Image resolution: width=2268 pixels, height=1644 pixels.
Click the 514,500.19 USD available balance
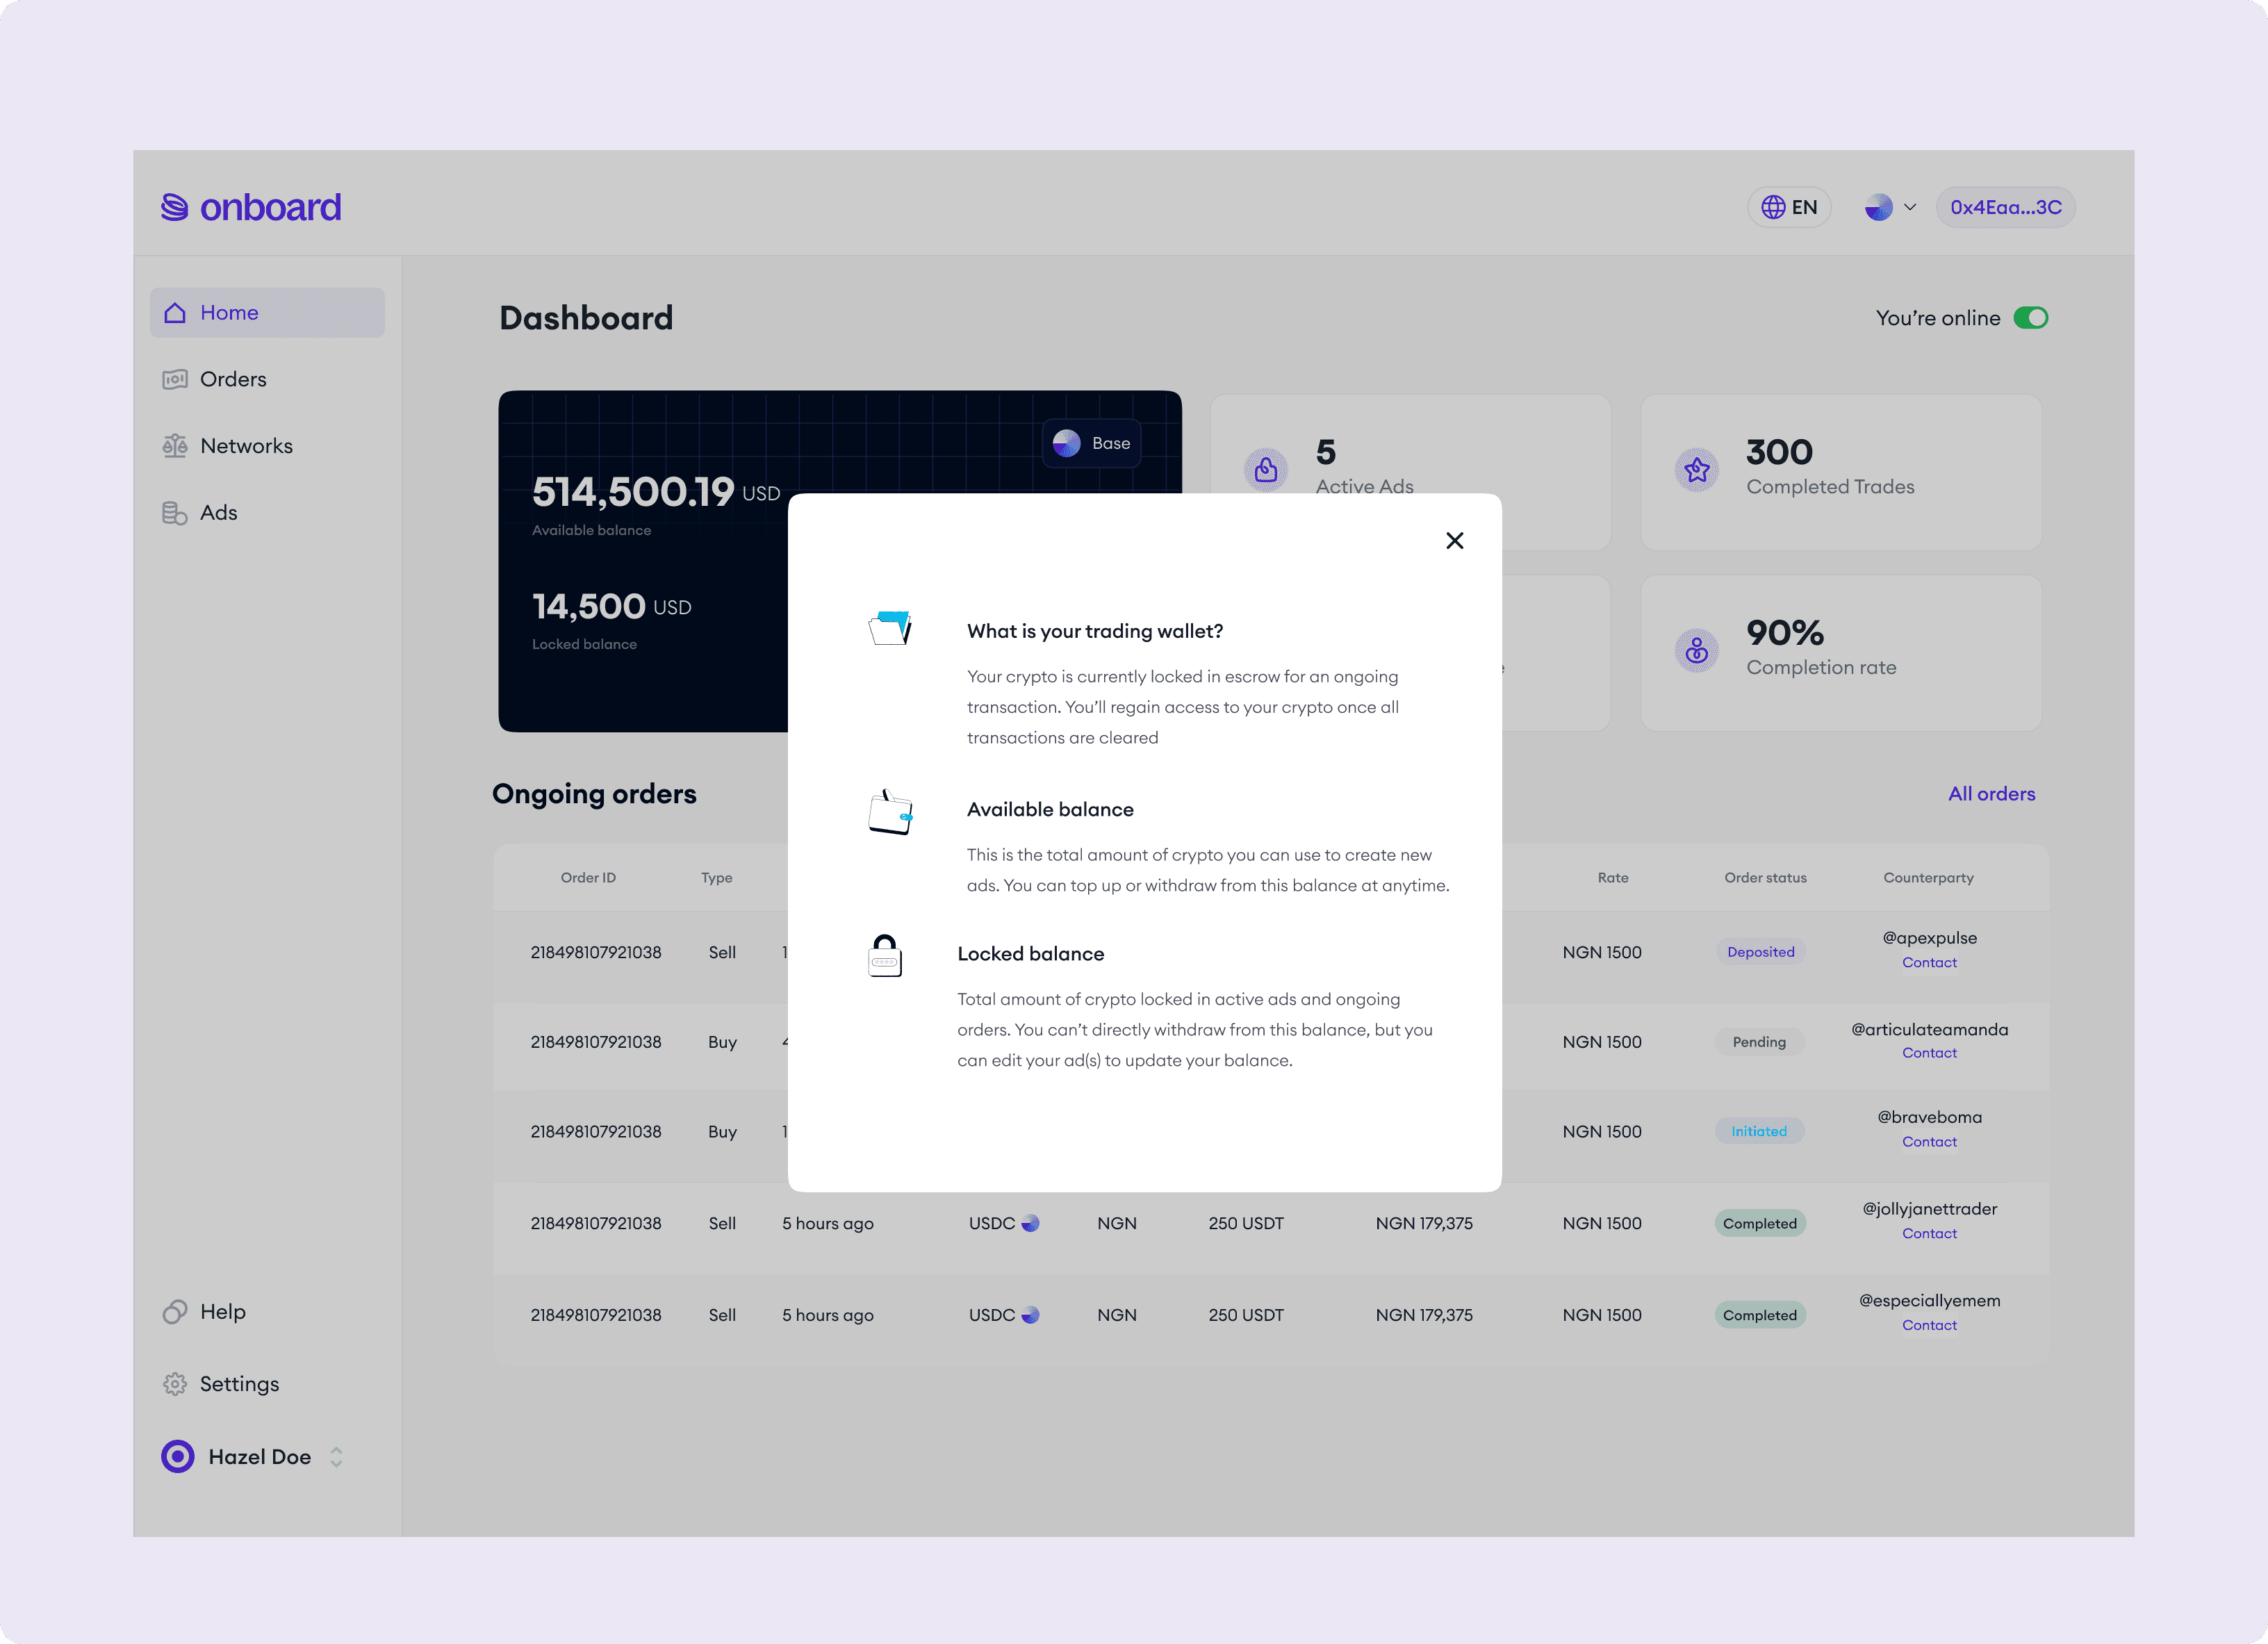point(655,491)
